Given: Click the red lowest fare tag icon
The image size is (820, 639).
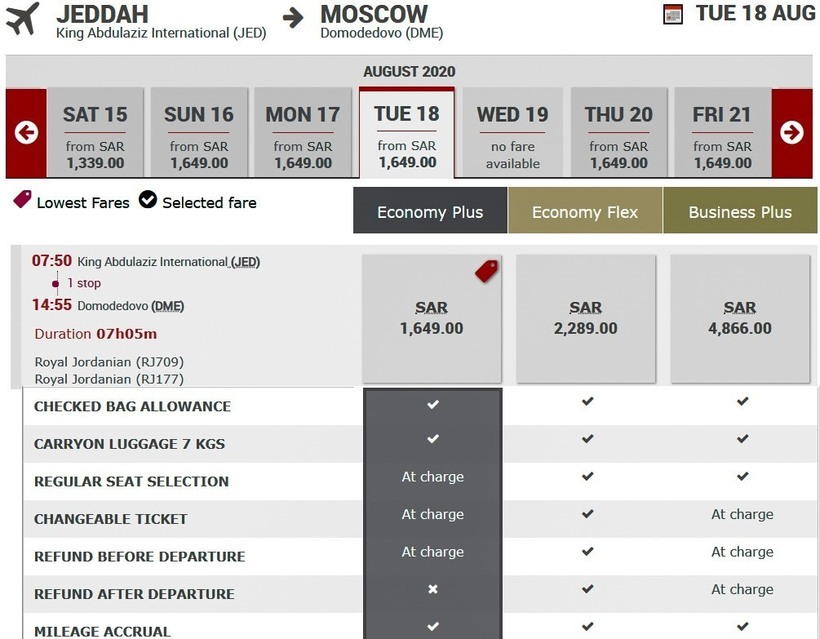Looking at the screenshot, I should (x=487, y=270).
